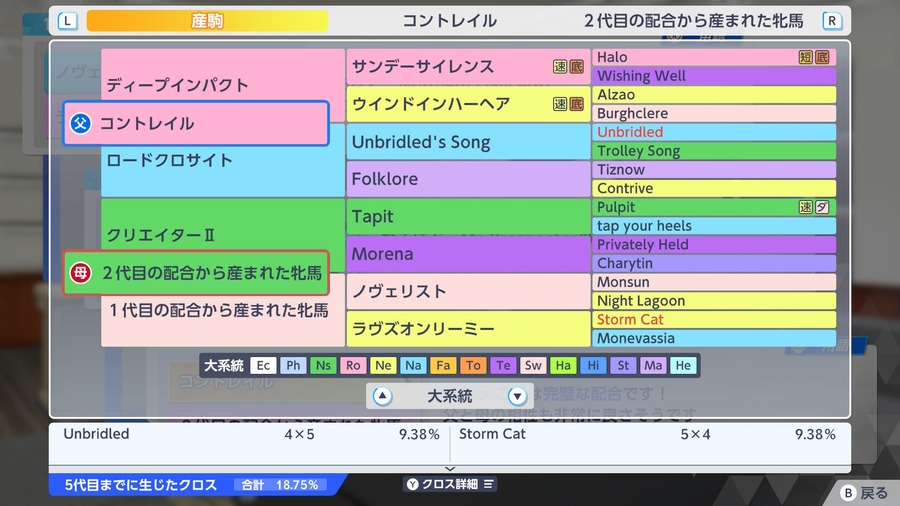Click red Storm Cat ancestor entry
The image size is (900, 506).
click(x=714, y=320)
